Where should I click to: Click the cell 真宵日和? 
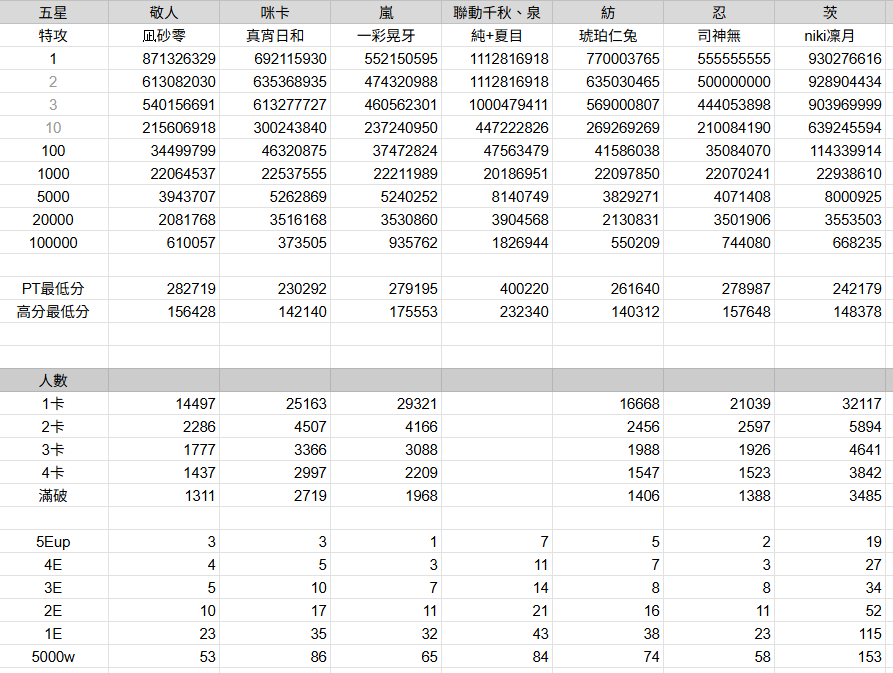pos(275,36)
